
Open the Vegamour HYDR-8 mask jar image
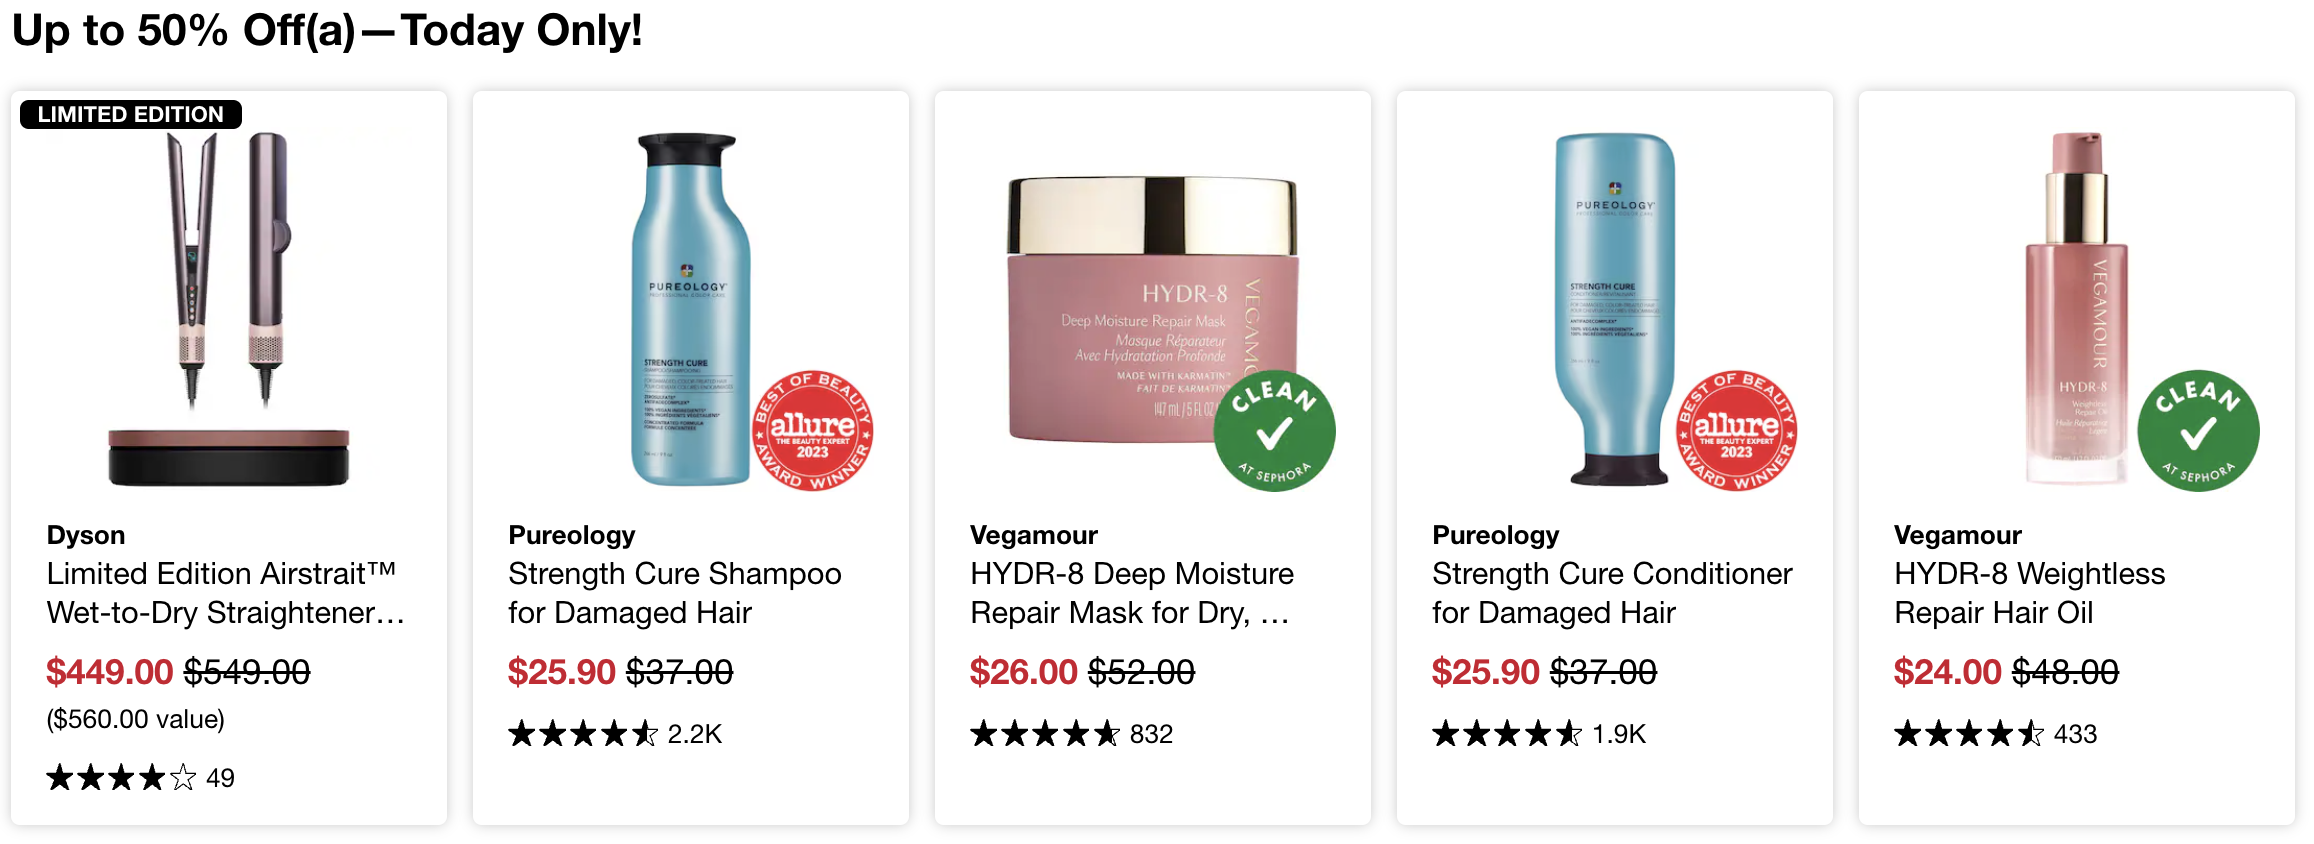click(x=1153, y=309)
